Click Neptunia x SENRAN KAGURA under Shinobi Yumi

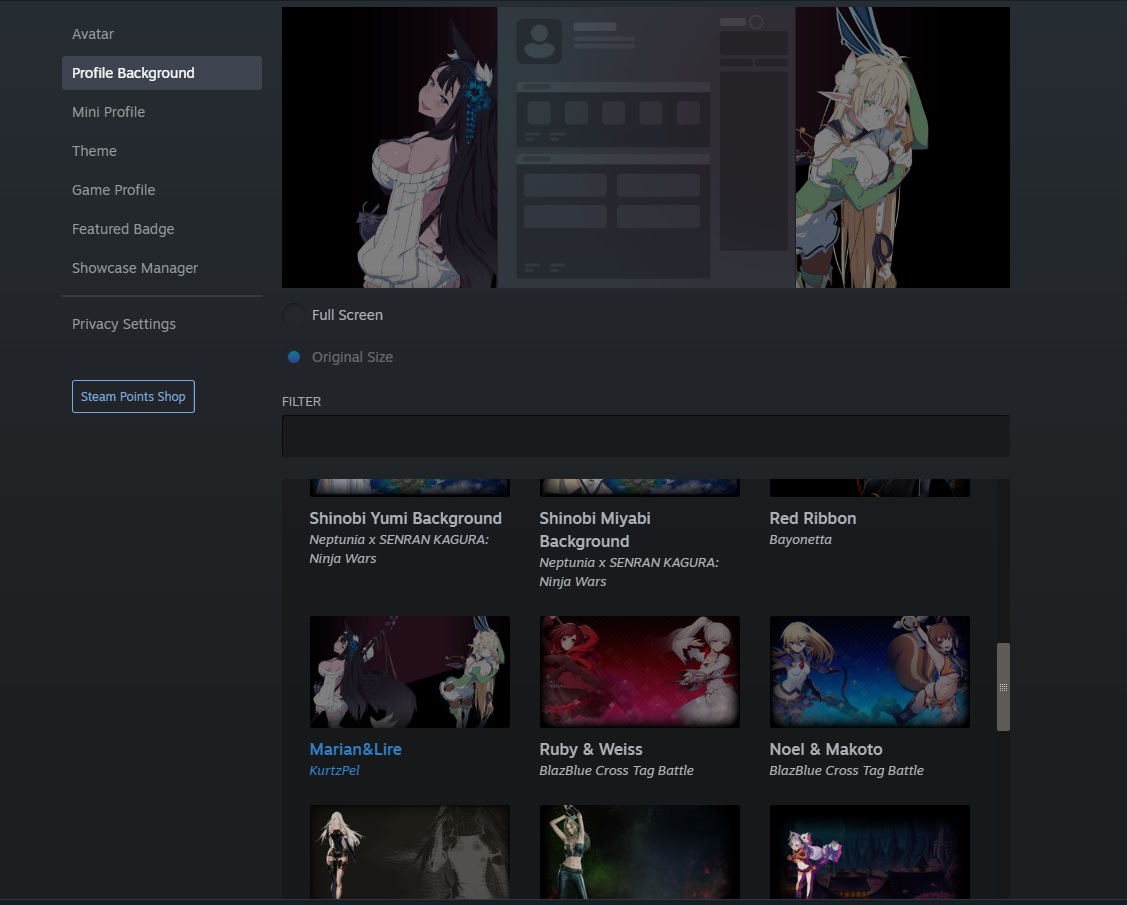399,549
